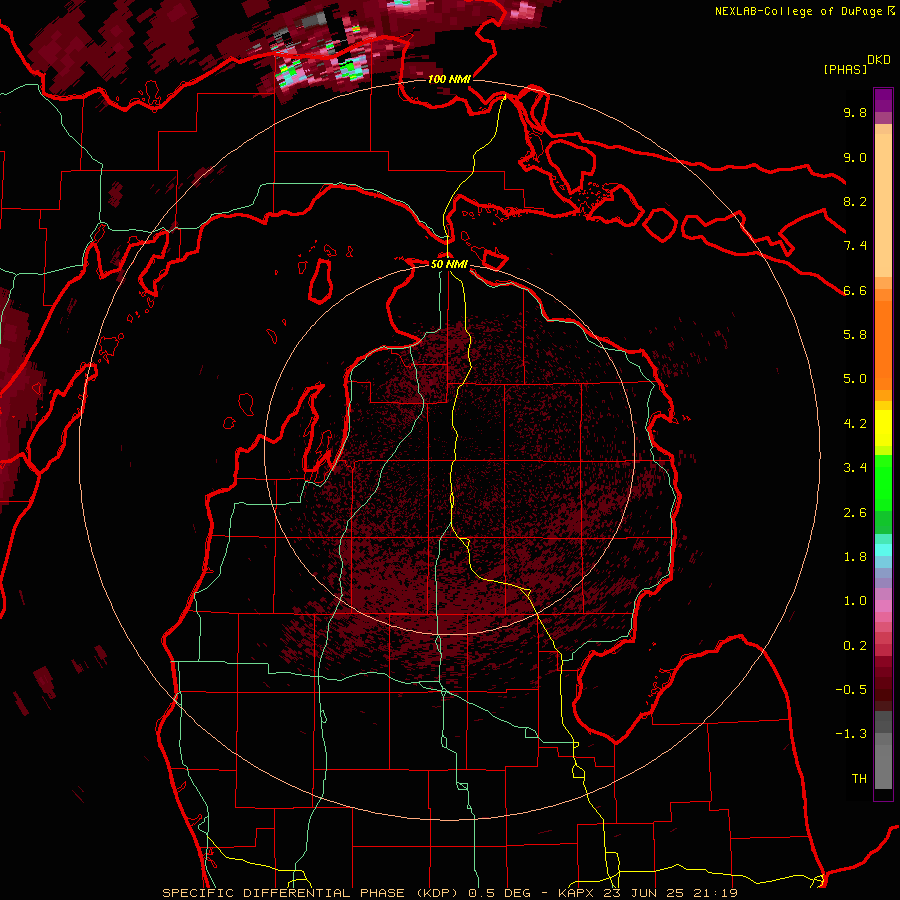
Task: Pick the yellow band on the color bar
Action: pos(883,428)
